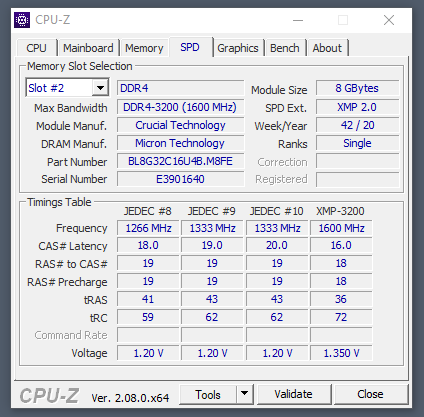The image size is (424, 417).
Task: Click the 18.0 CAS# Latency value
Action: 148,245
